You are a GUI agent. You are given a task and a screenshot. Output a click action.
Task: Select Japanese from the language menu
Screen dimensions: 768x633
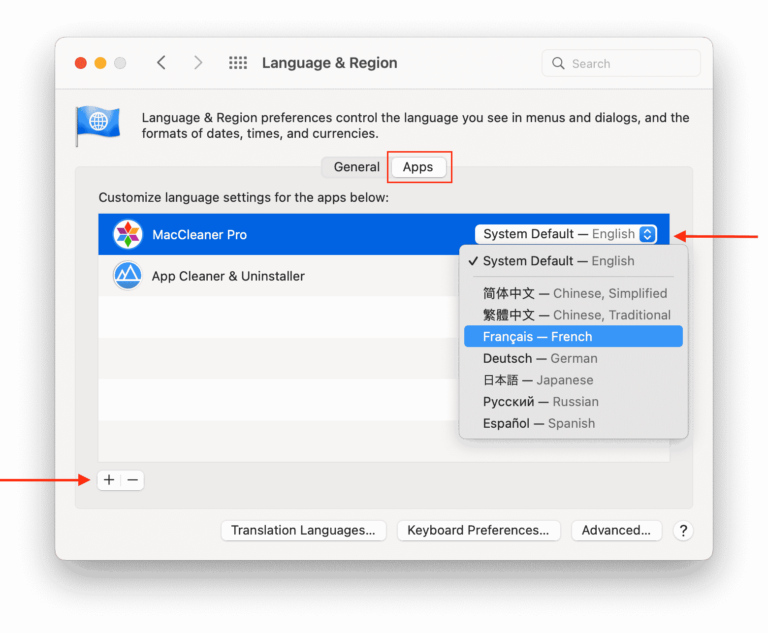[573, 380]
